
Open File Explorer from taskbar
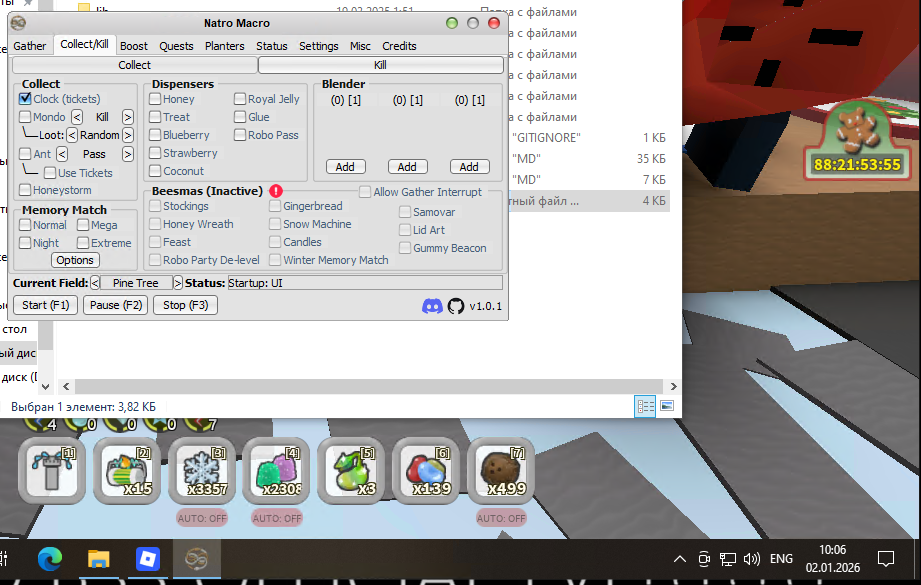99,559
